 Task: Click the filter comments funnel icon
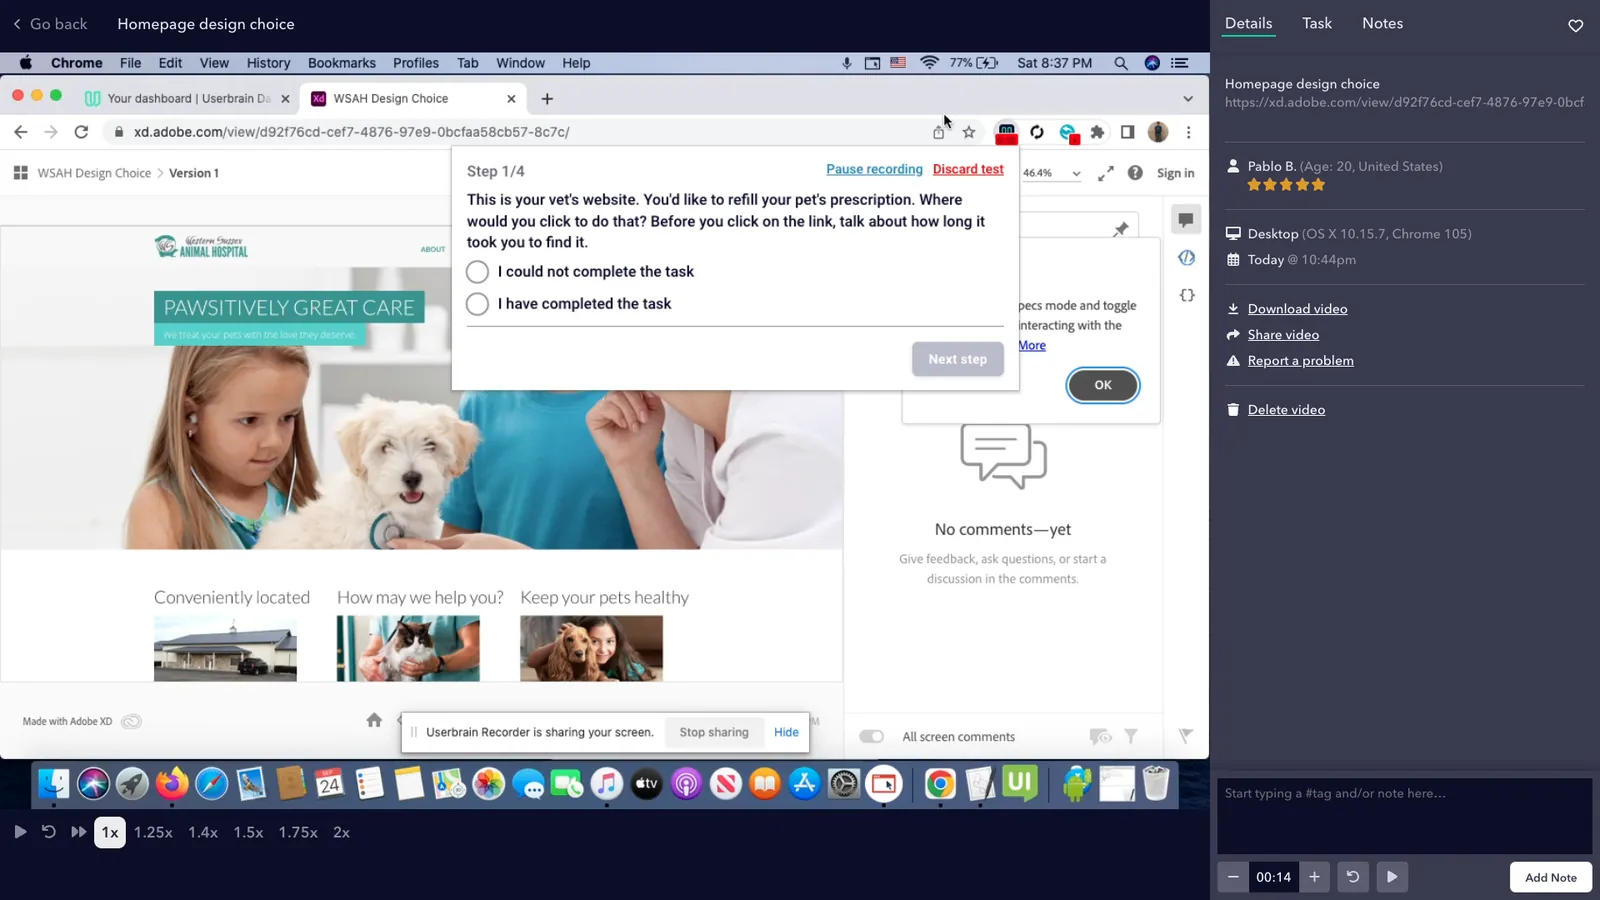(1130, 737)
